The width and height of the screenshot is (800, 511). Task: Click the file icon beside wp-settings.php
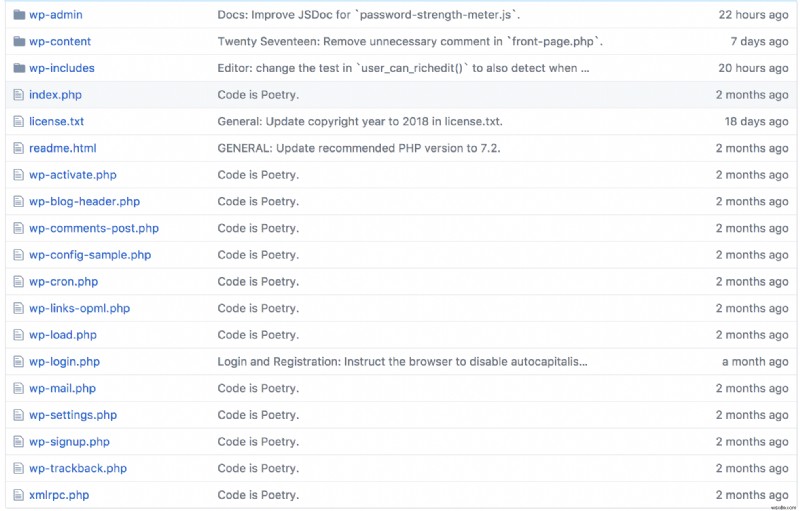(18, 415)
